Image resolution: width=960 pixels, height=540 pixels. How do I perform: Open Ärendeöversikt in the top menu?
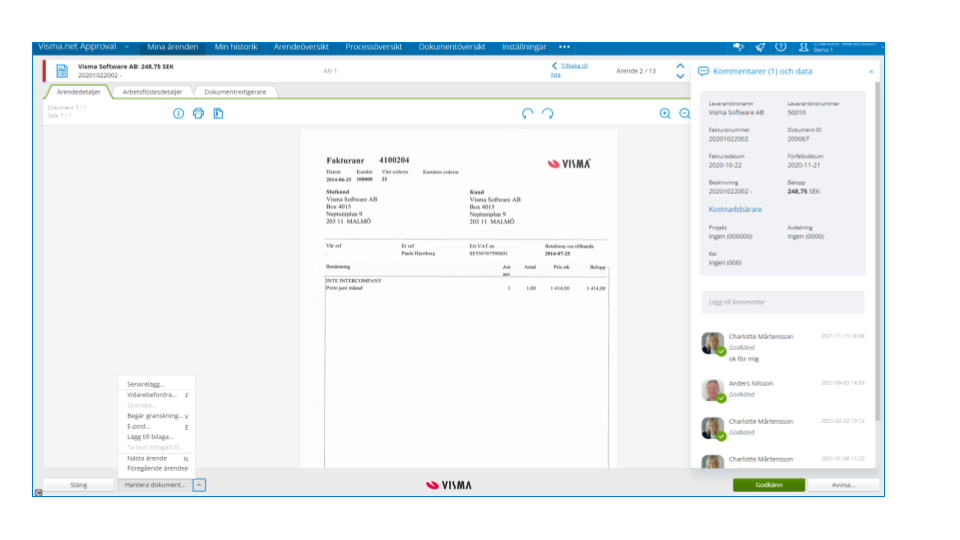click(301, 47)
